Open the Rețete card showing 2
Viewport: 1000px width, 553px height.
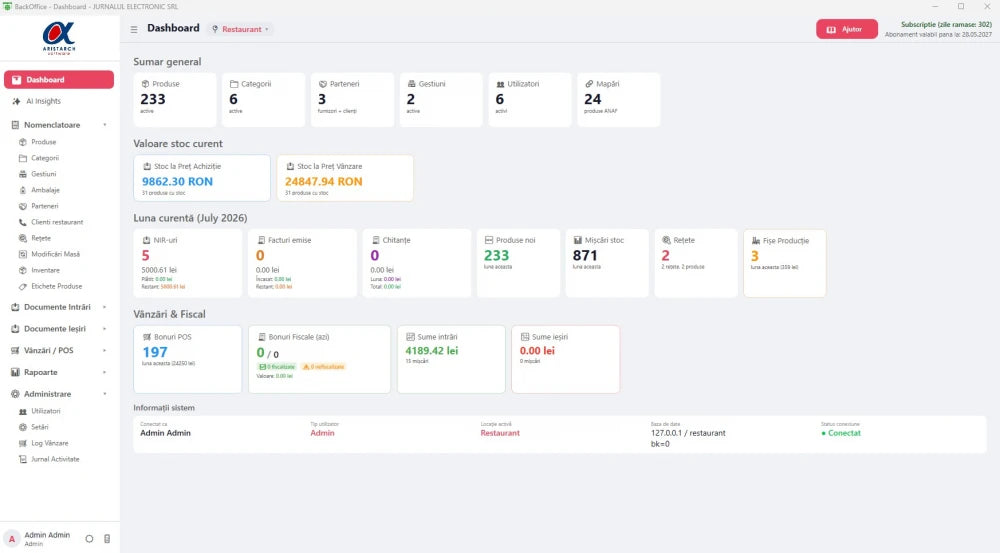(x=696, y=263)
